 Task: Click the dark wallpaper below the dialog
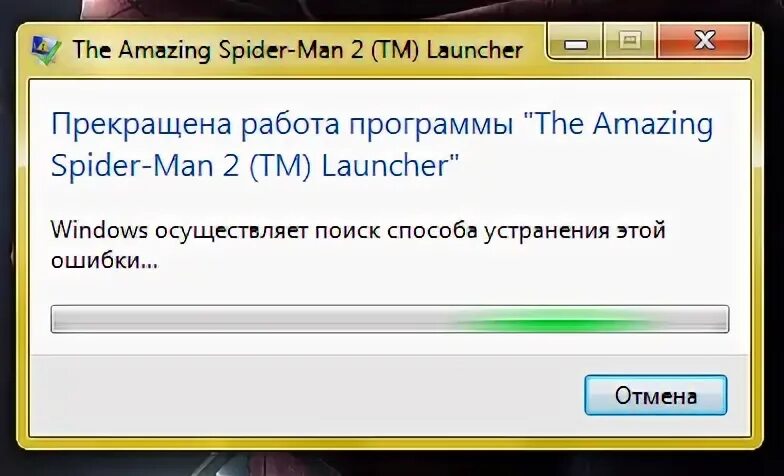click(390, 464)
